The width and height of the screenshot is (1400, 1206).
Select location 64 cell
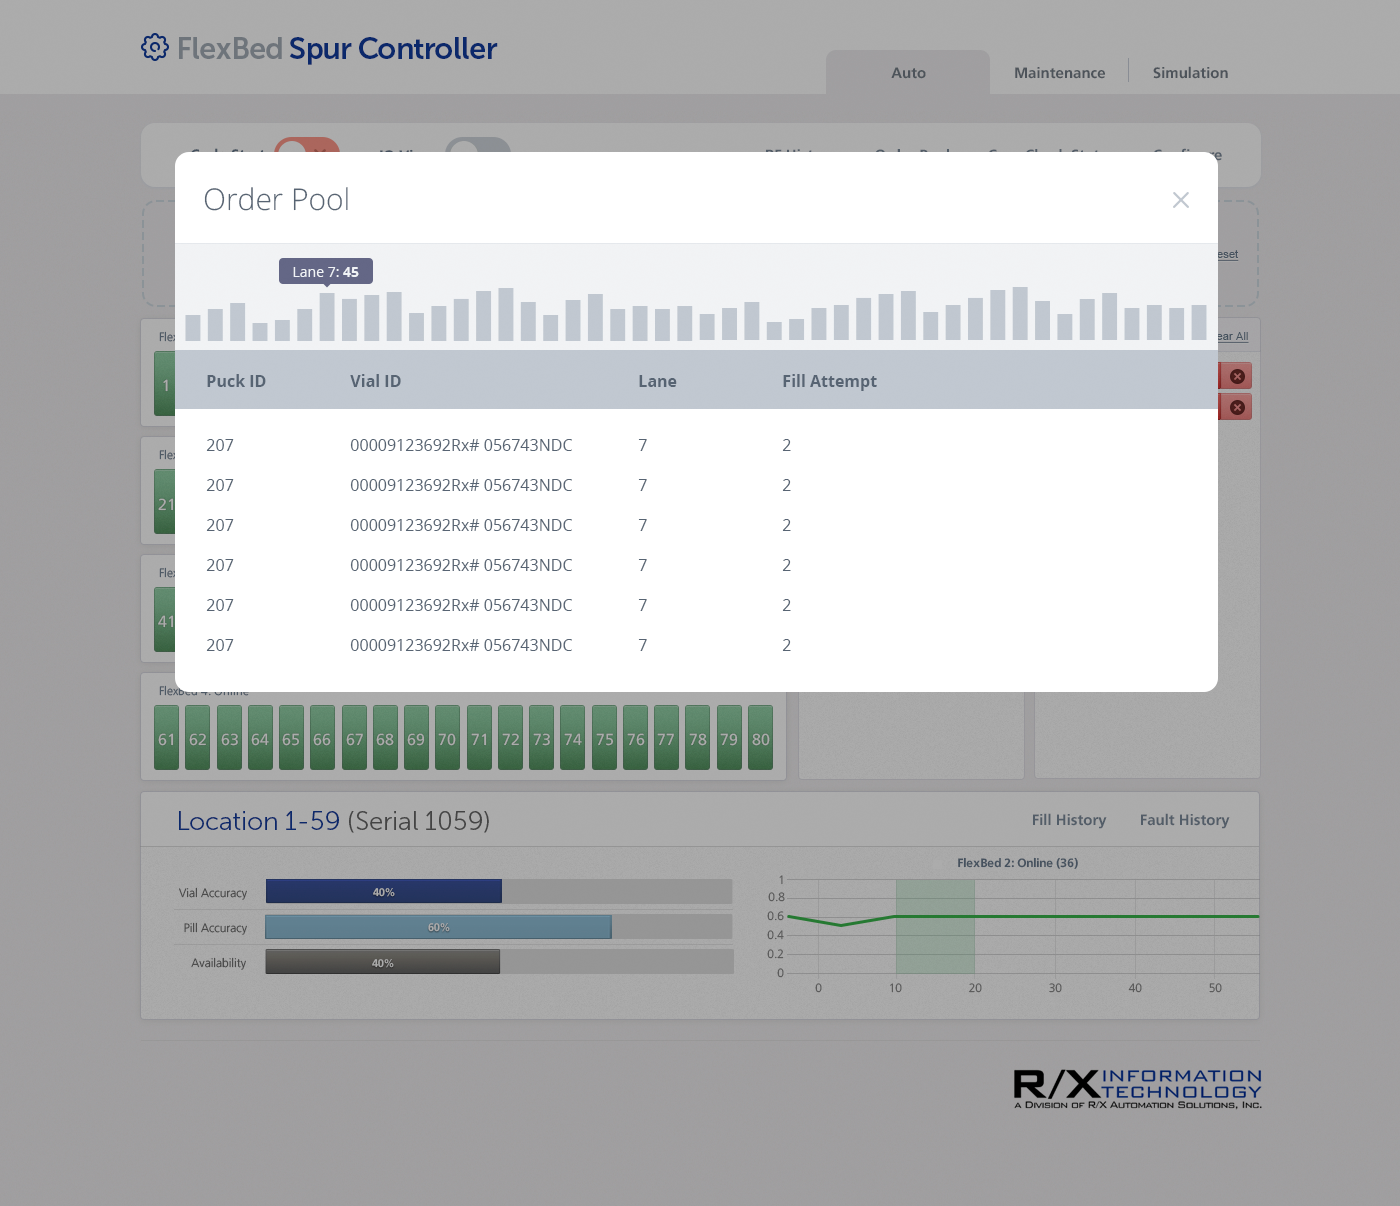point(260,738)
